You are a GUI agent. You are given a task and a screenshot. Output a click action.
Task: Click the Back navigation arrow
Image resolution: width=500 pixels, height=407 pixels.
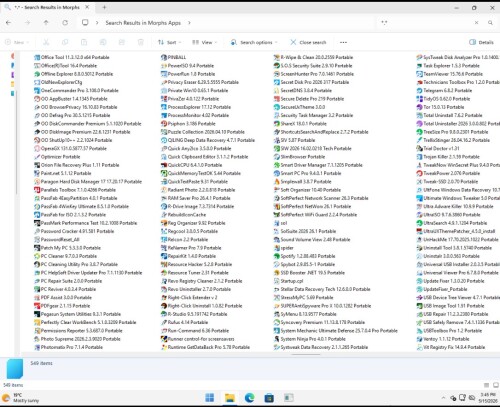pyautogui.click(x=9, y=23)
